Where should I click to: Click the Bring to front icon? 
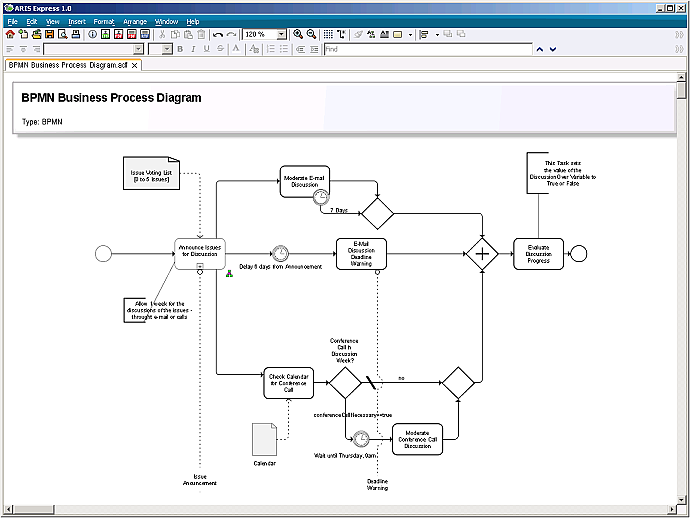[448, 34]
